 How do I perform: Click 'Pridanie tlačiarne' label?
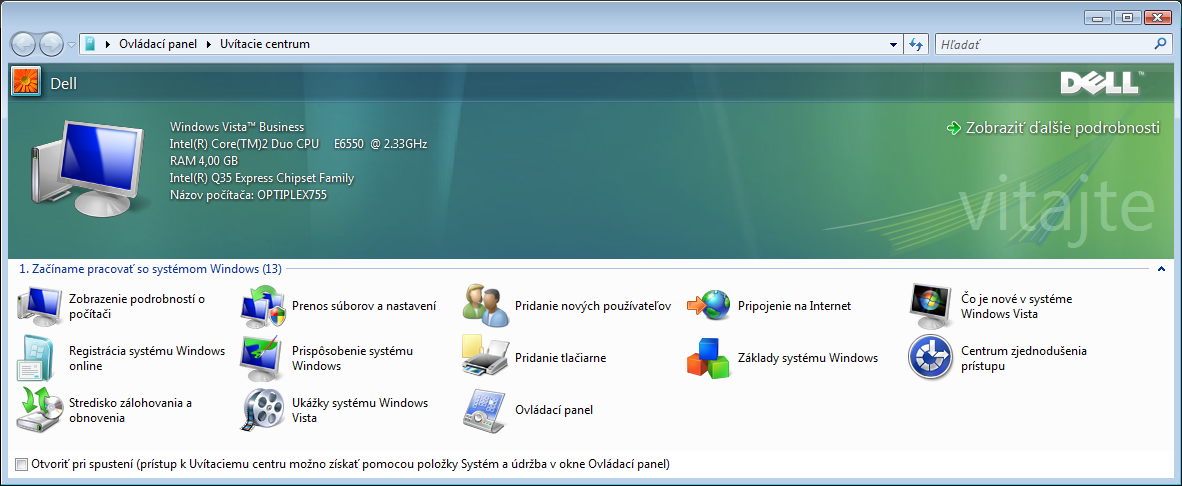click(561, 358)
